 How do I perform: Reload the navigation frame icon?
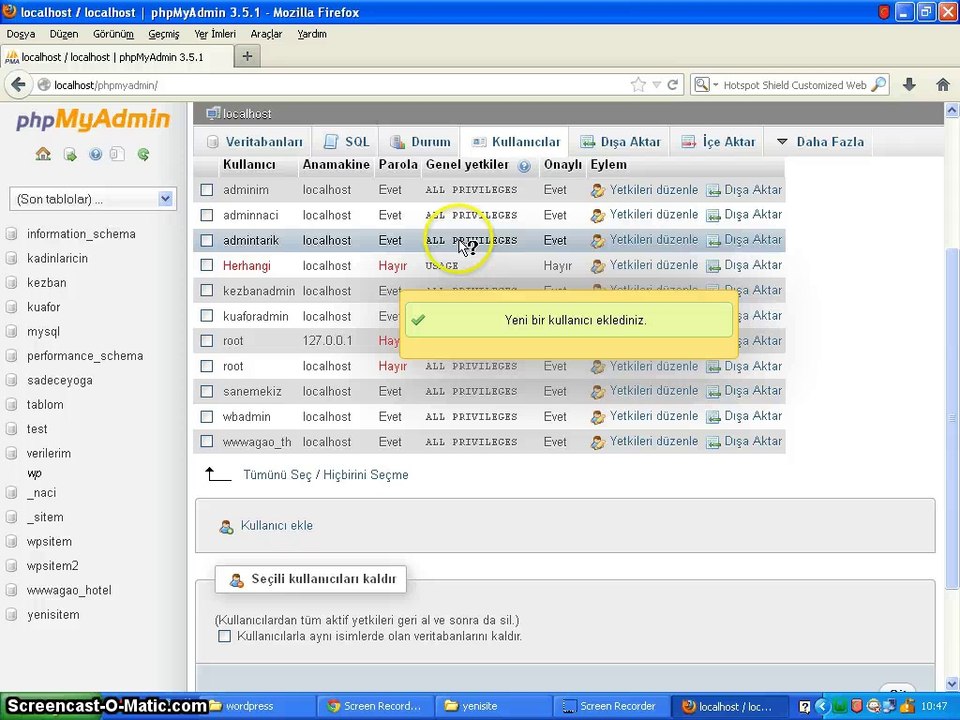pyautogui.click(x=143, y=154)
